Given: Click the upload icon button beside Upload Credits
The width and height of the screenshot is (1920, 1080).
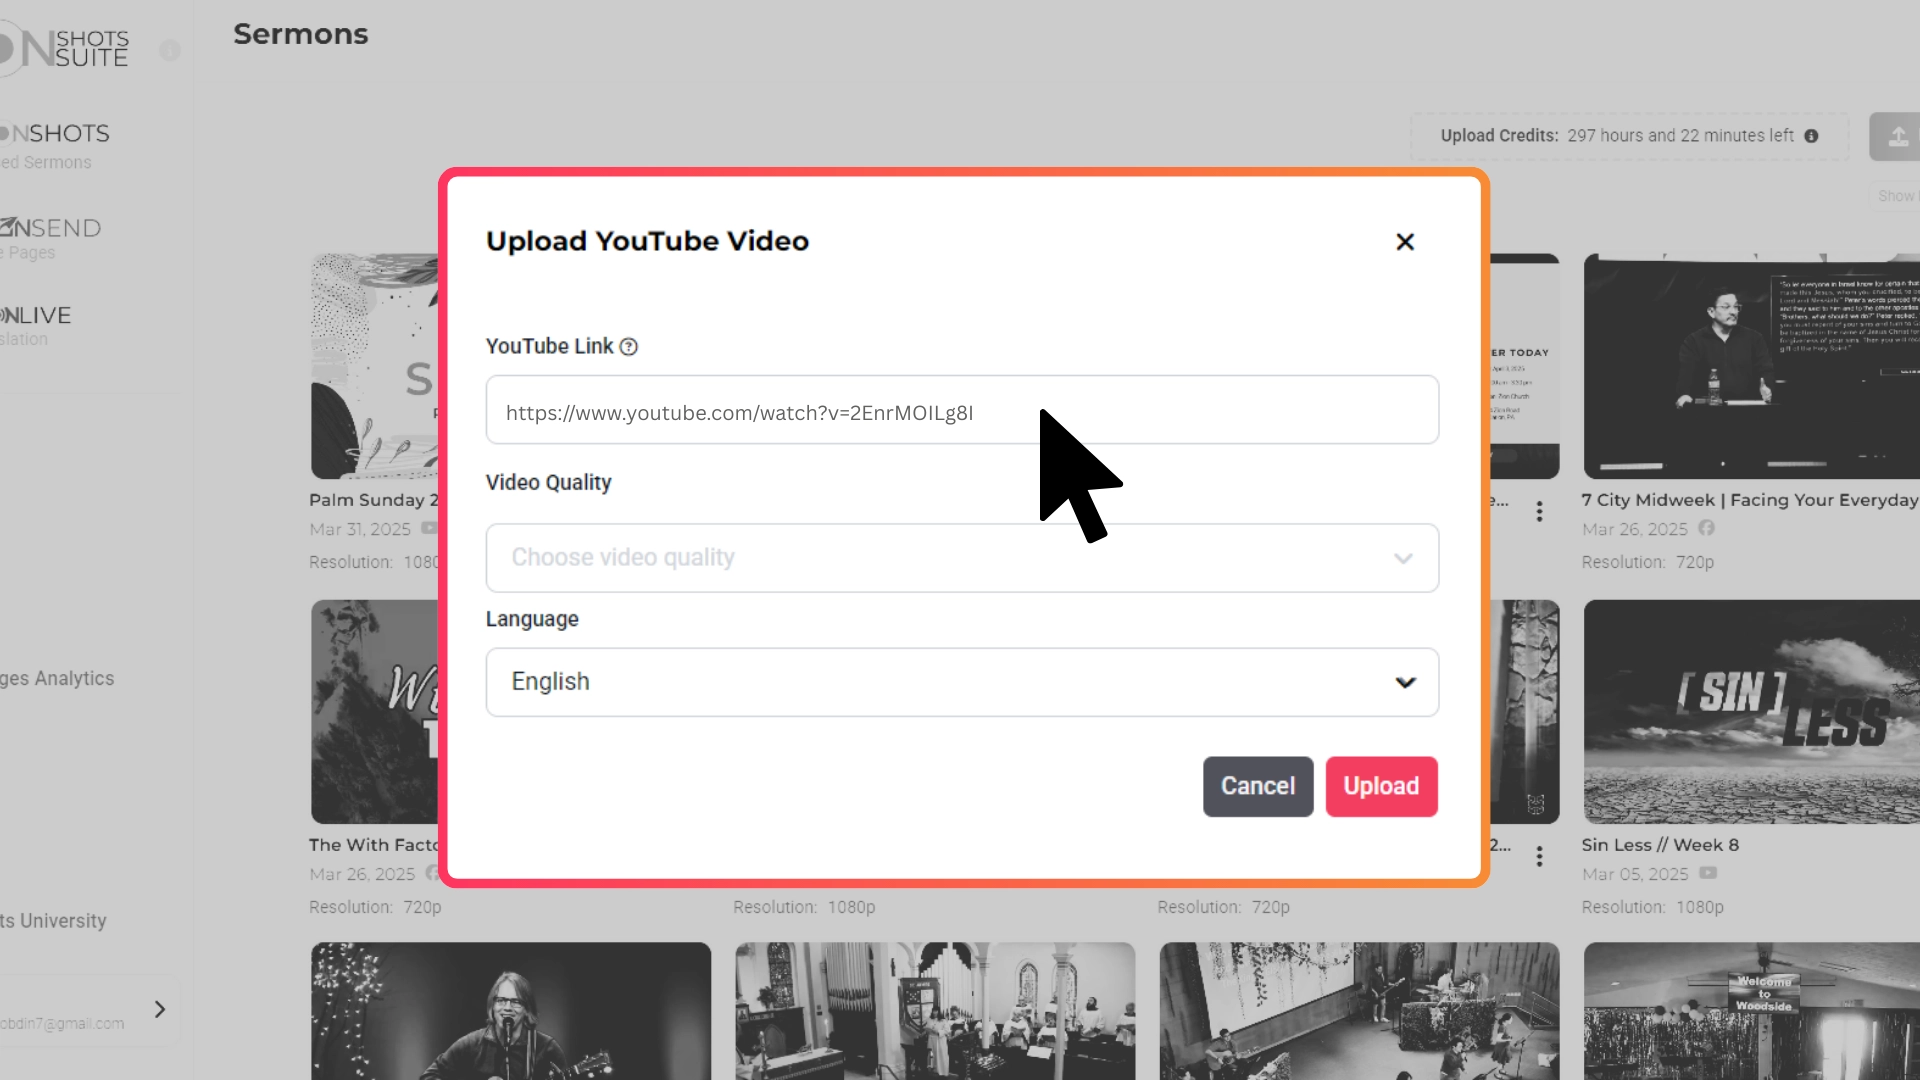Looking at the screenshot, I should [1896, 137].
